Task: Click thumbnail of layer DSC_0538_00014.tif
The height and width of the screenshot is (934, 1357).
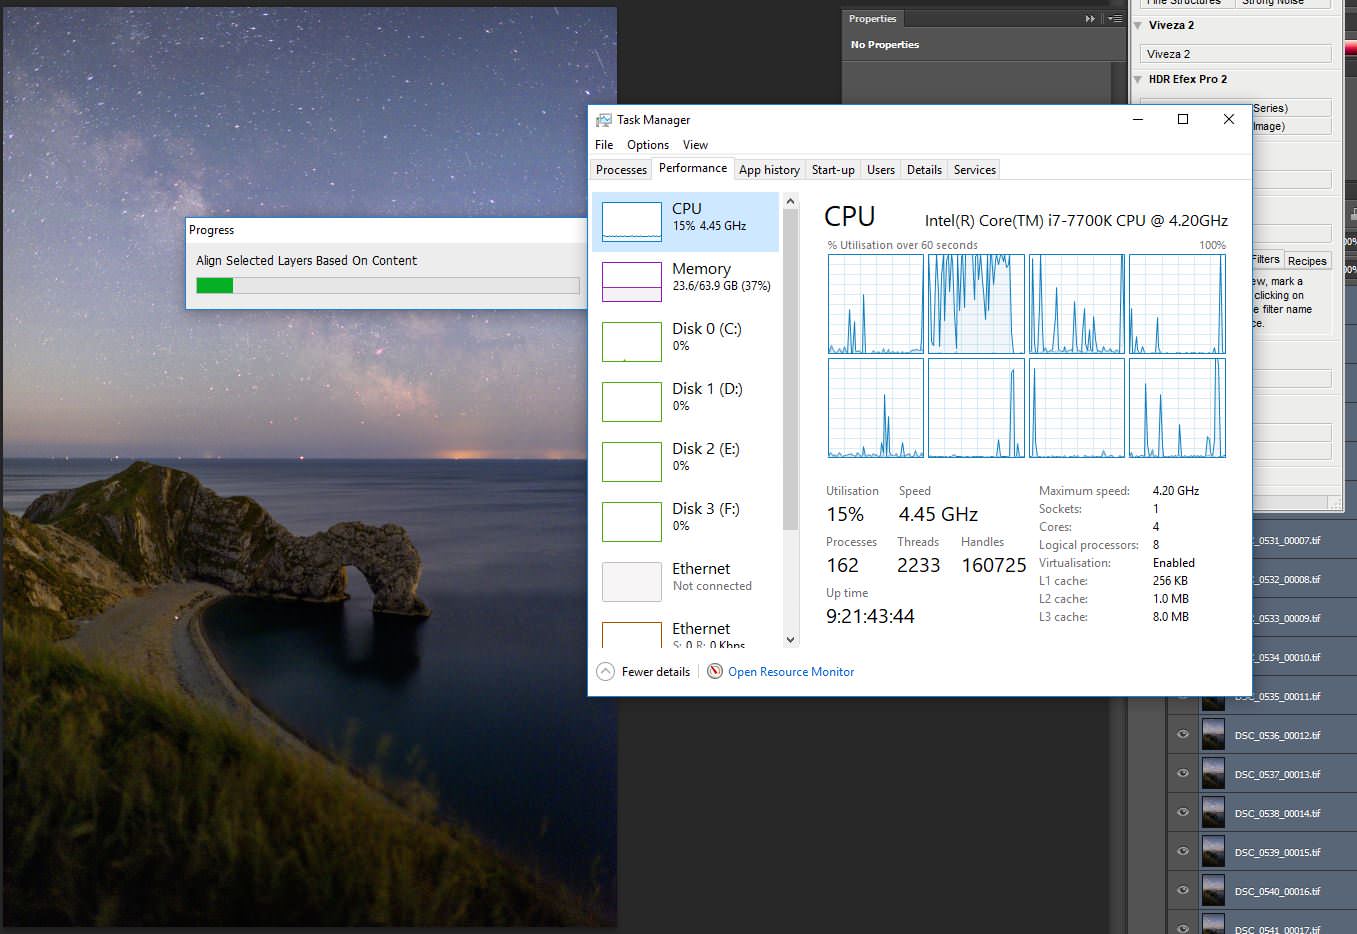Action: pos(1213,813)
